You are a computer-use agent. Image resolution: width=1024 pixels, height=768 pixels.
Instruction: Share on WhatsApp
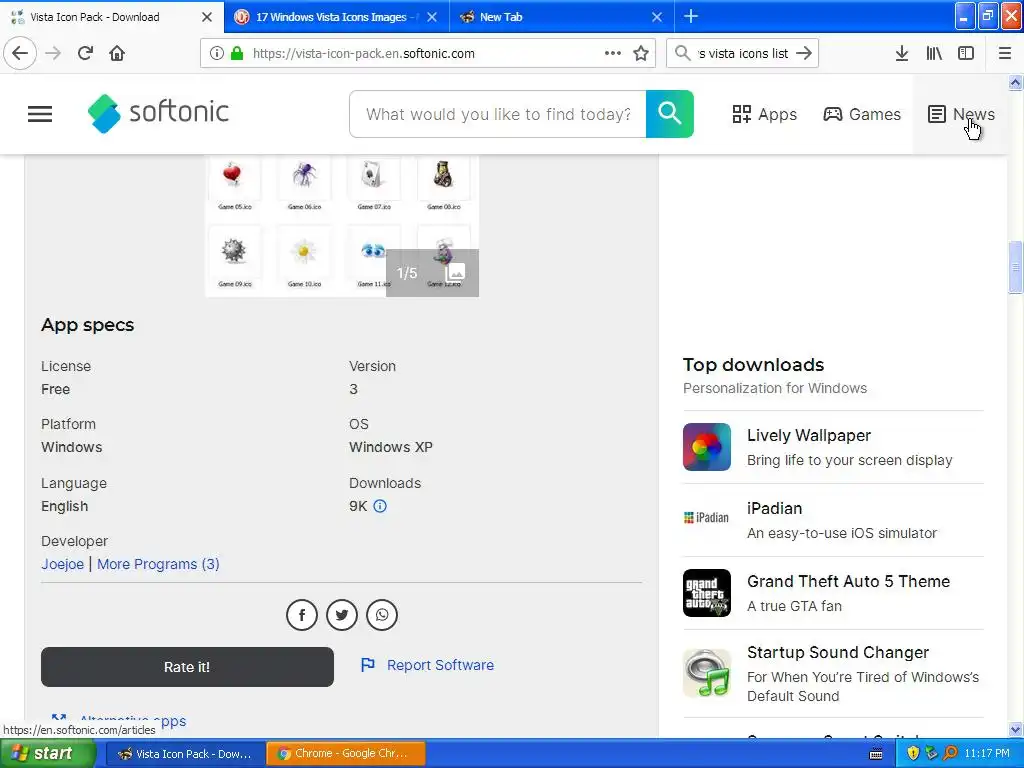coord(382,615)
